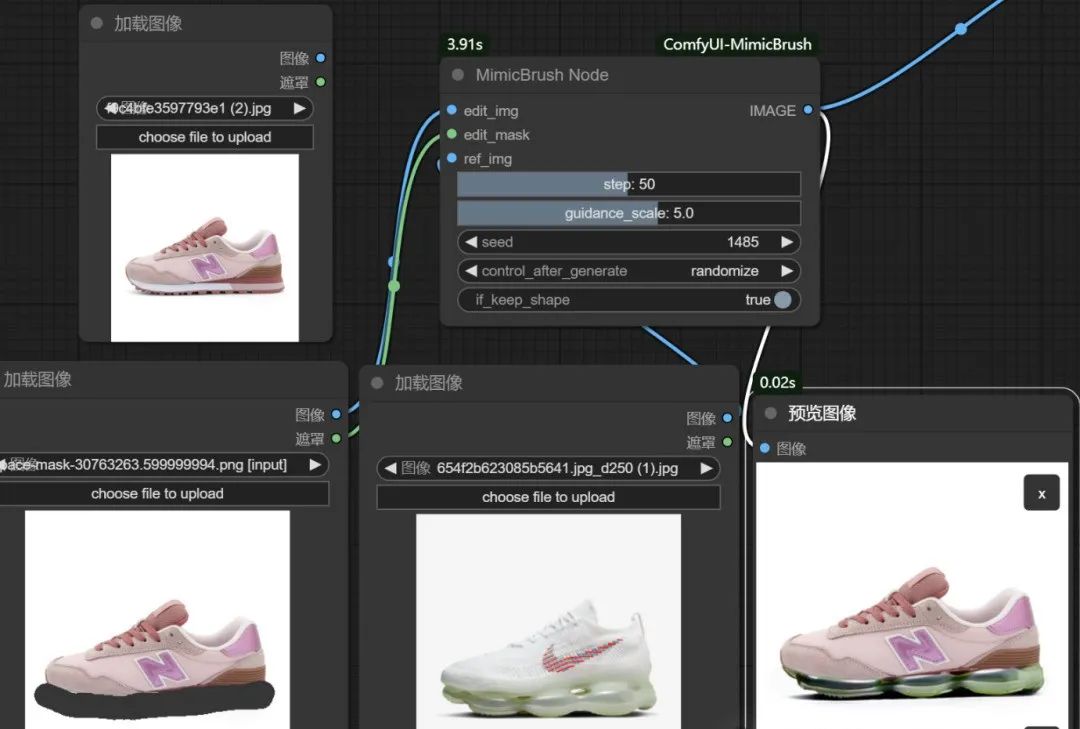Image resolution: width=1080 pixels, height=729 pixels.
Task: Click the MimicBrush Node title
Action: click(x=542, y=74)
